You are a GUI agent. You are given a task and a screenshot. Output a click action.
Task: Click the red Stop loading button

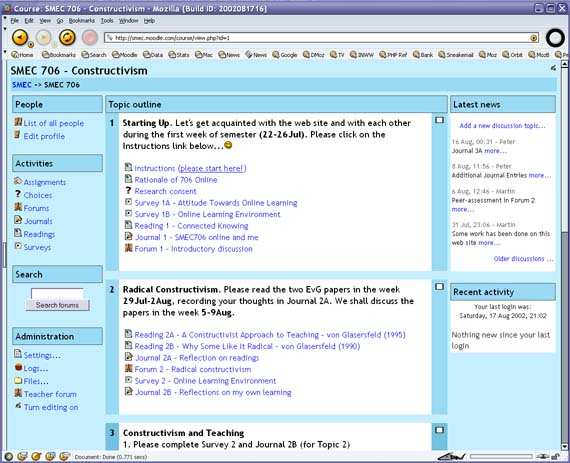click(89, 37)
